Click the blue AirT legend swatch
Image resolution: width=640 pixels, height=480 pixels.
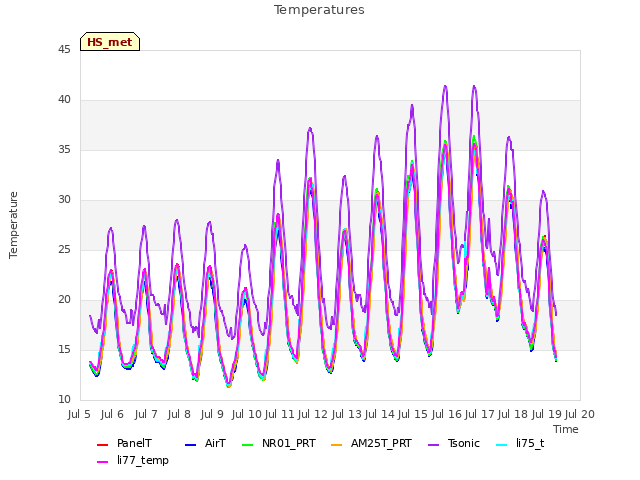click(190, 444)
